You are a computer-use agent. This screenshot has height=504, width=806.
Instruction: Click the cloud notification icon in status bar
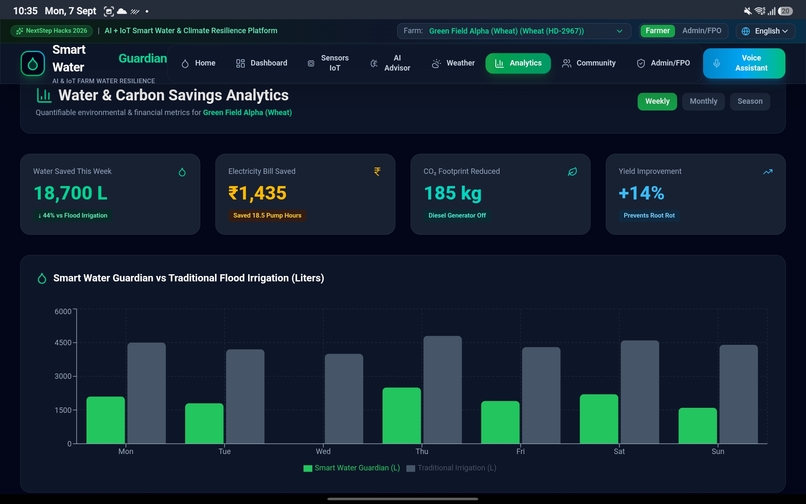pos(122,11)
